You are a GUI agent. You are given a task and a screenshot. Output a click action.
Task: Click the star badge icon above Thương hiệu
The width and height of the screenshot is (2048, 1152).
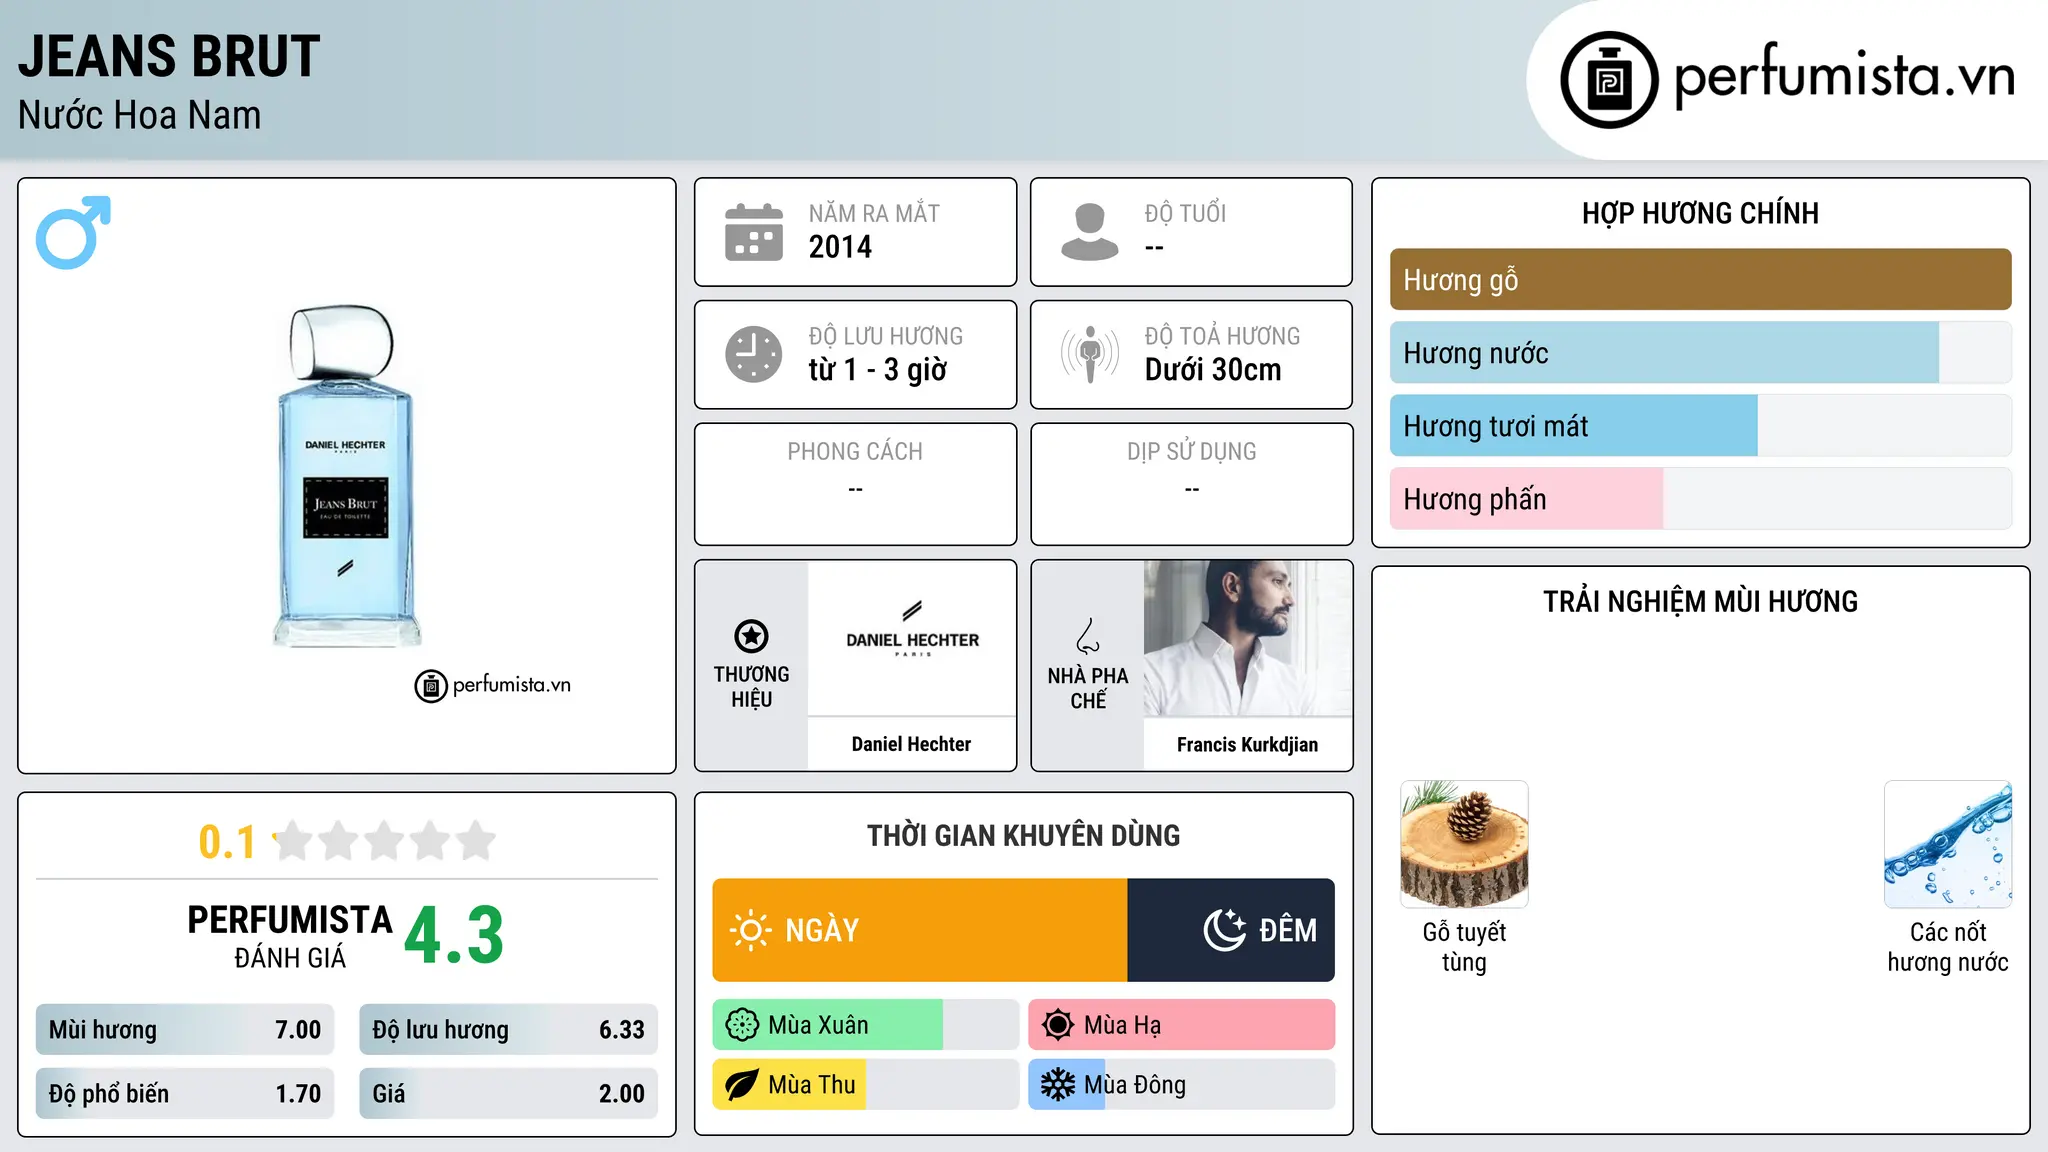(752, 636)
